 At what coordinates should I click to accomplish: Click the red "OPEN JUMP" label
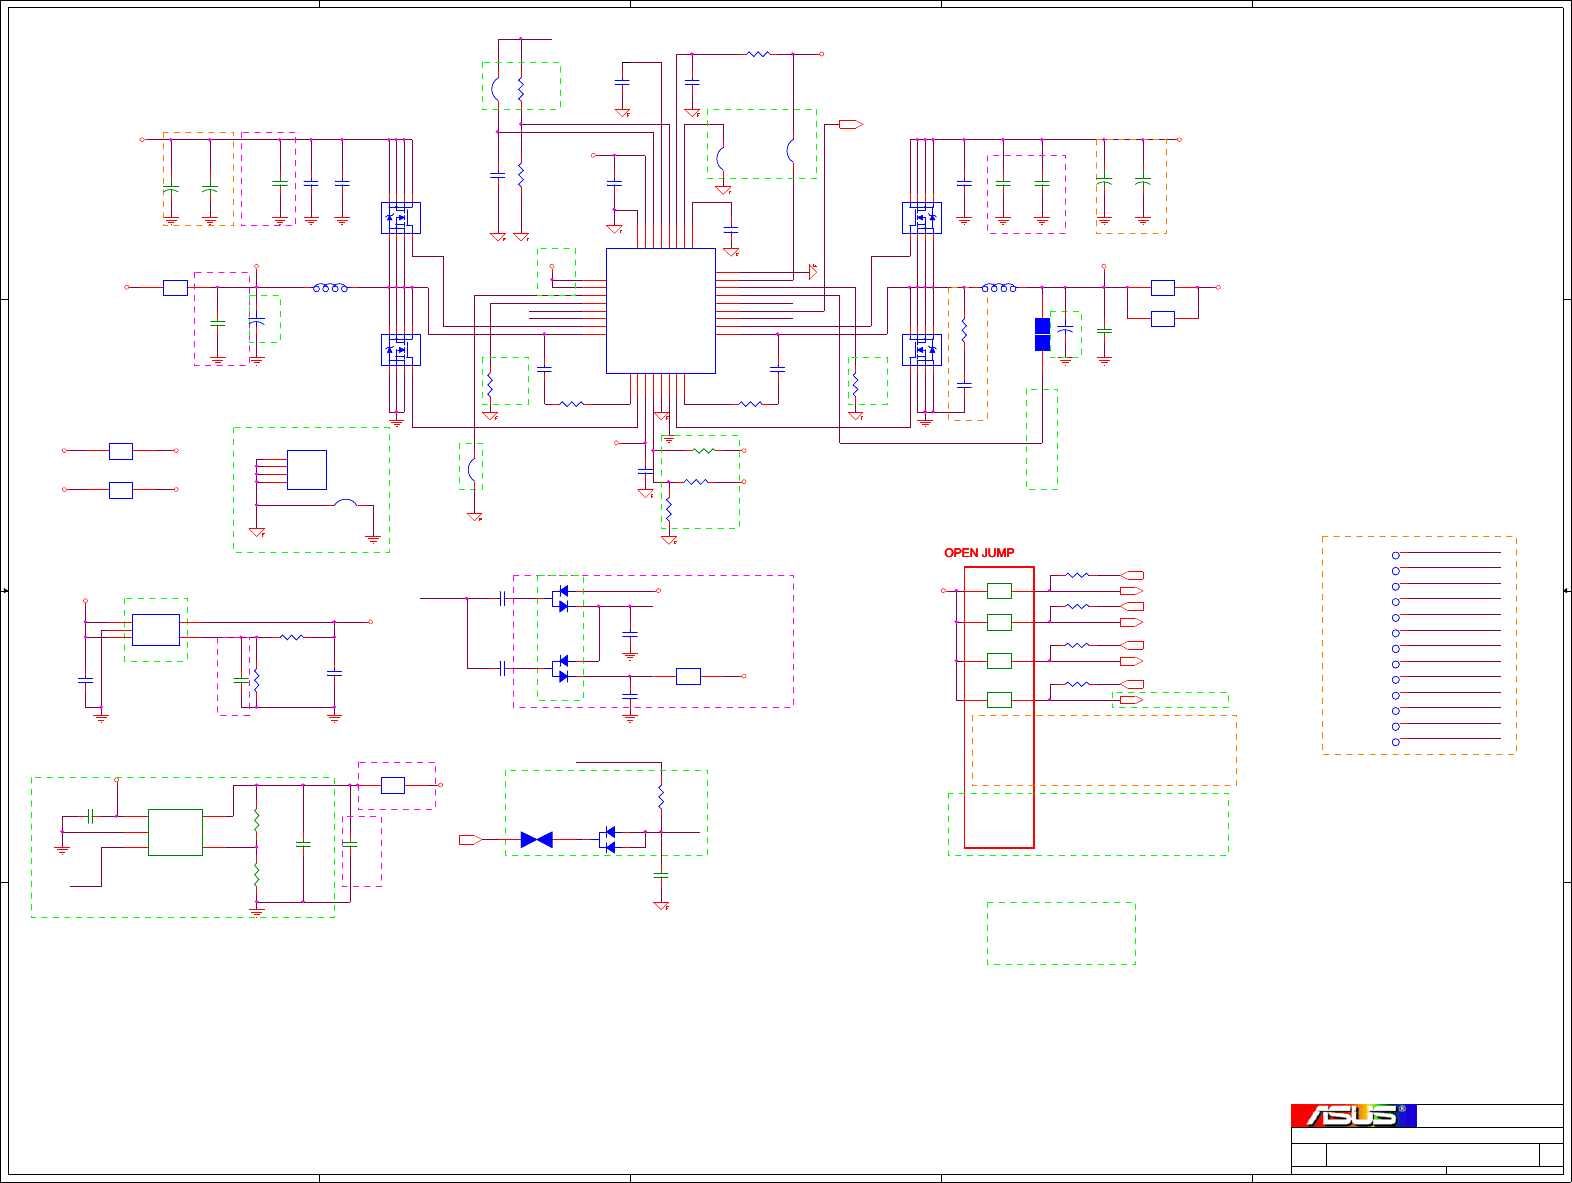point(979,553)
